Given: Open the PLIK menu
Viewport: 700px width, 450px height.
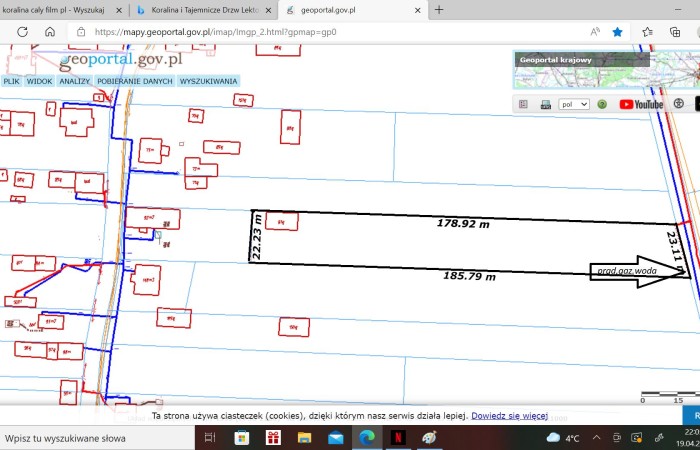Looking at the screenshot, I should [12, 80].
